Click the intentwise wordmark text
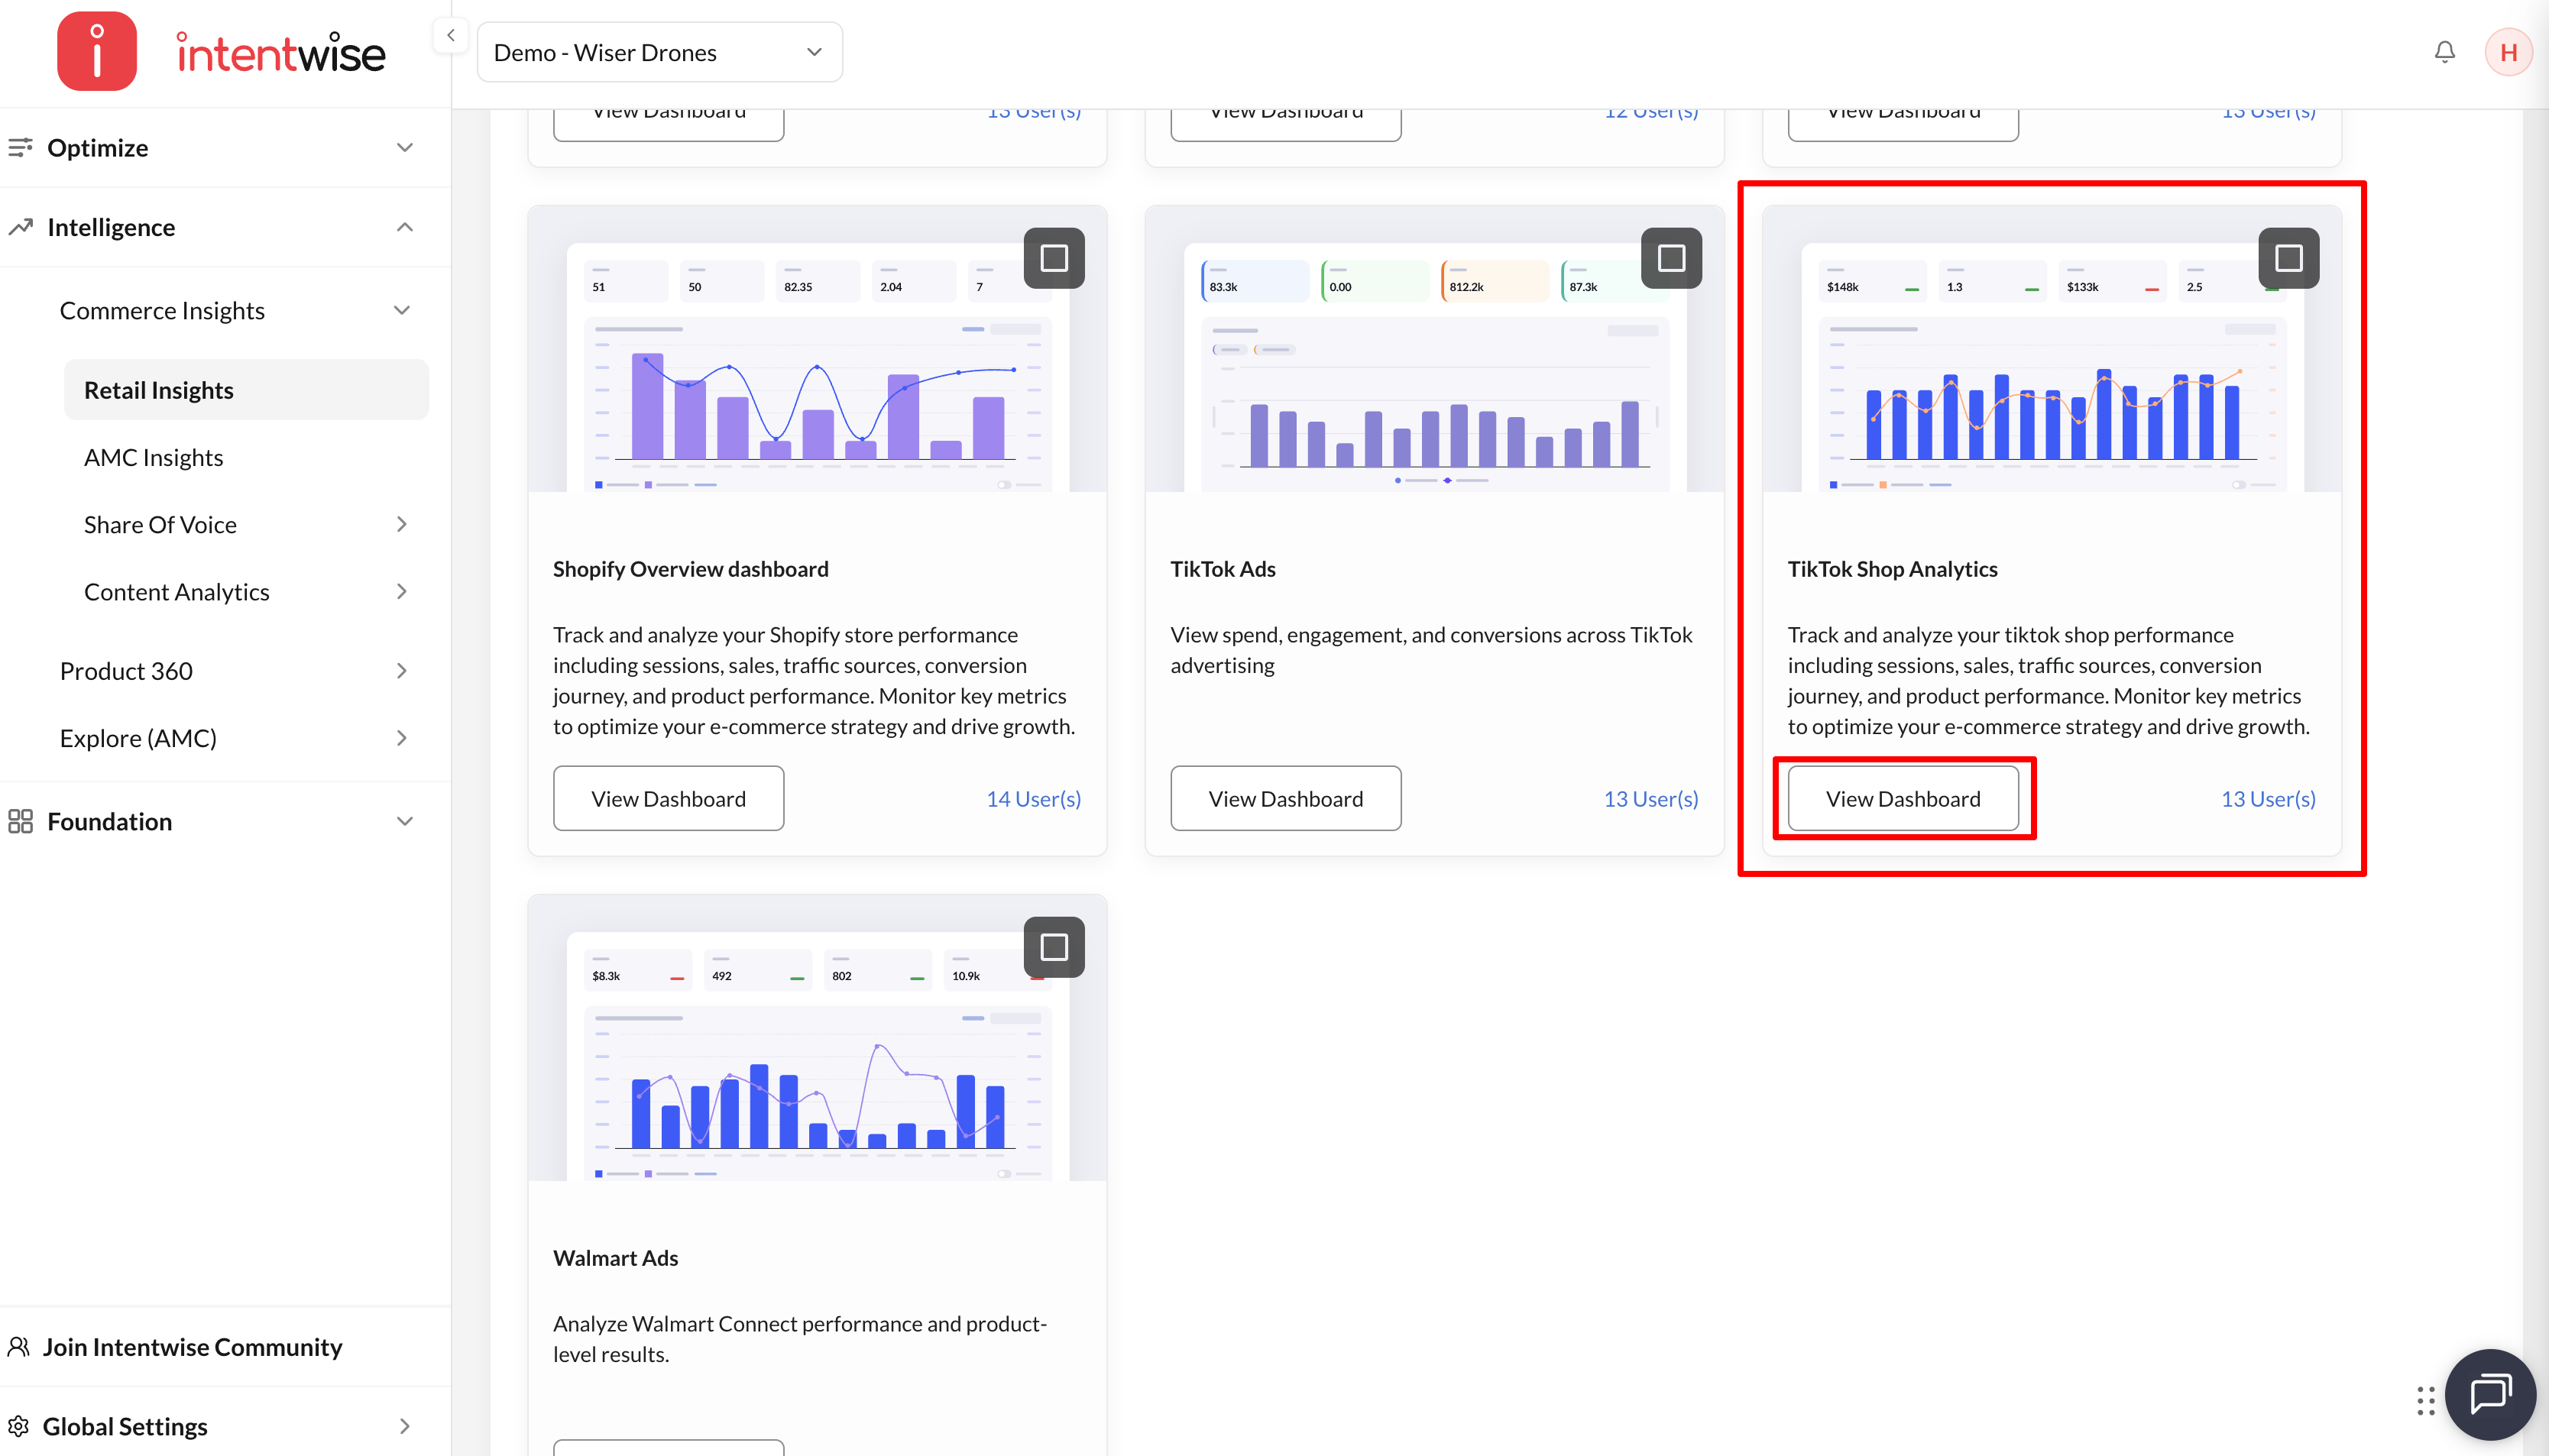The width and height of the screenshot is (2549, 1456). 281,53
